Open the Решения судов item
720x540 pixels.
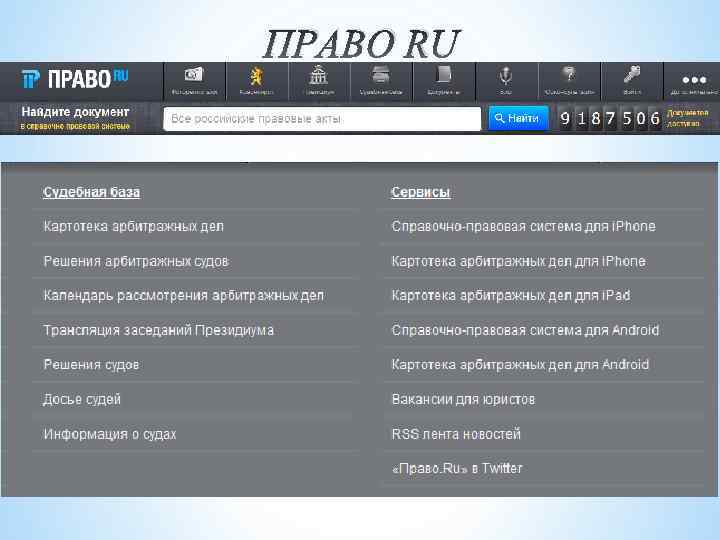(x=91, y=365)
